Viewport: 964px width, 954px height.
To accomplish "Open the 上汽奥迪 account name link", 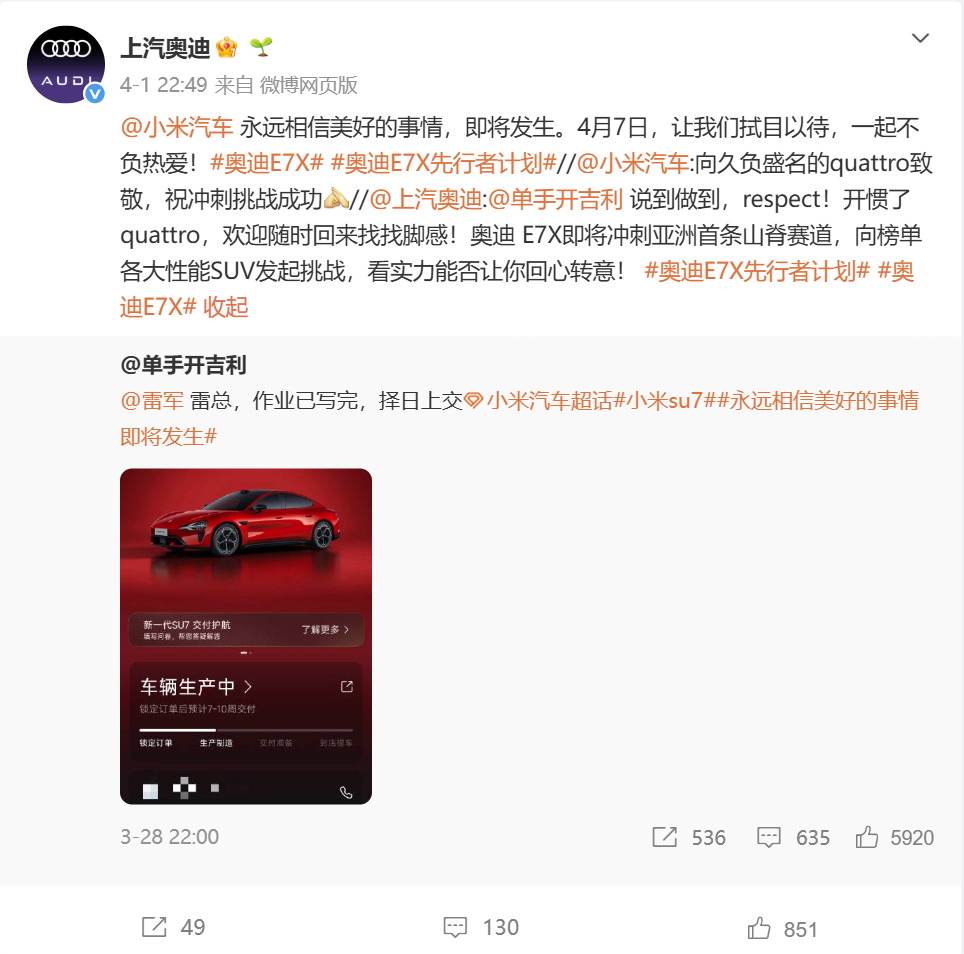I will (165, 48).
